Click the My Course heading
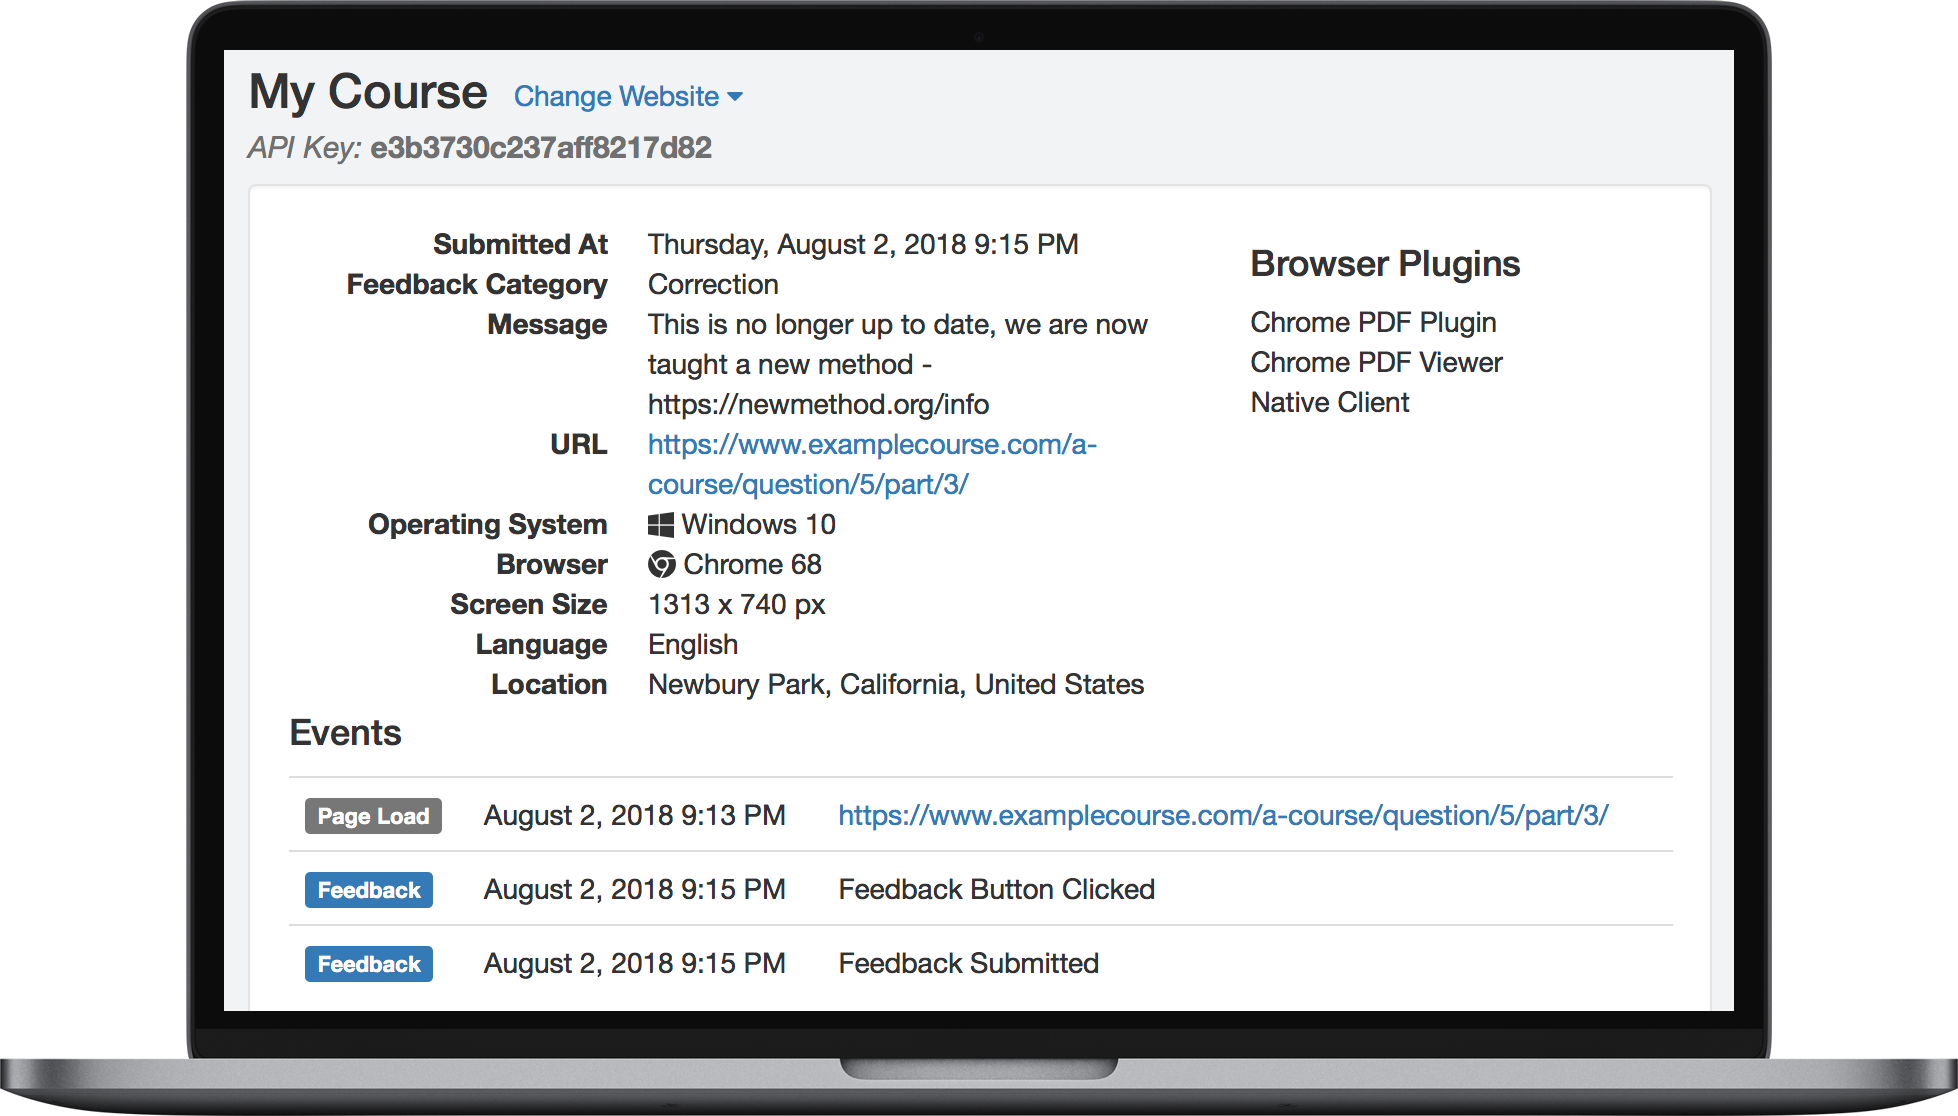Screen dimensions: 1958x1116 [367, 92]
